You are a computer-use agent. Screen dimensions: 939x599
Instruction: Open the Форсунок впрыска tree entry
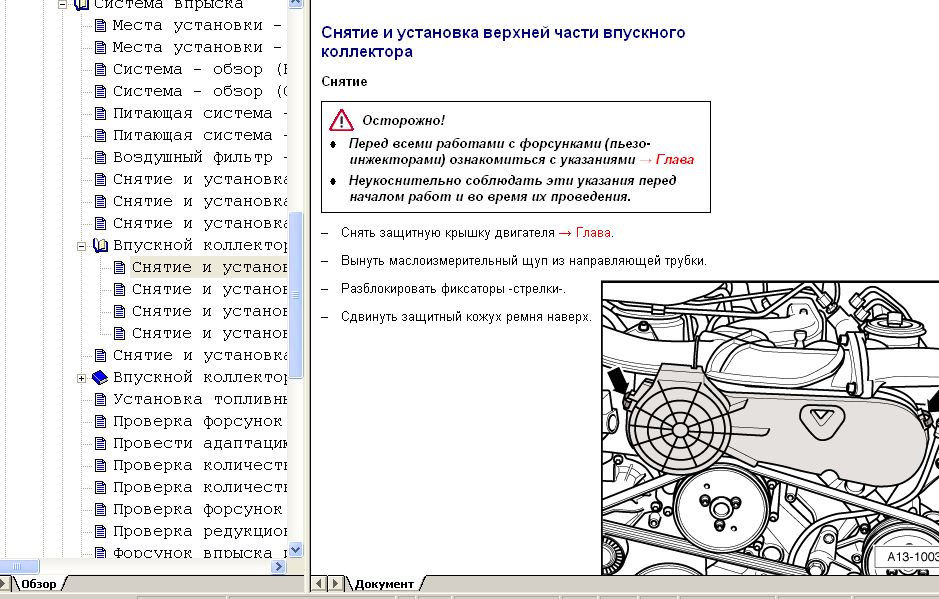click(200, 553)
